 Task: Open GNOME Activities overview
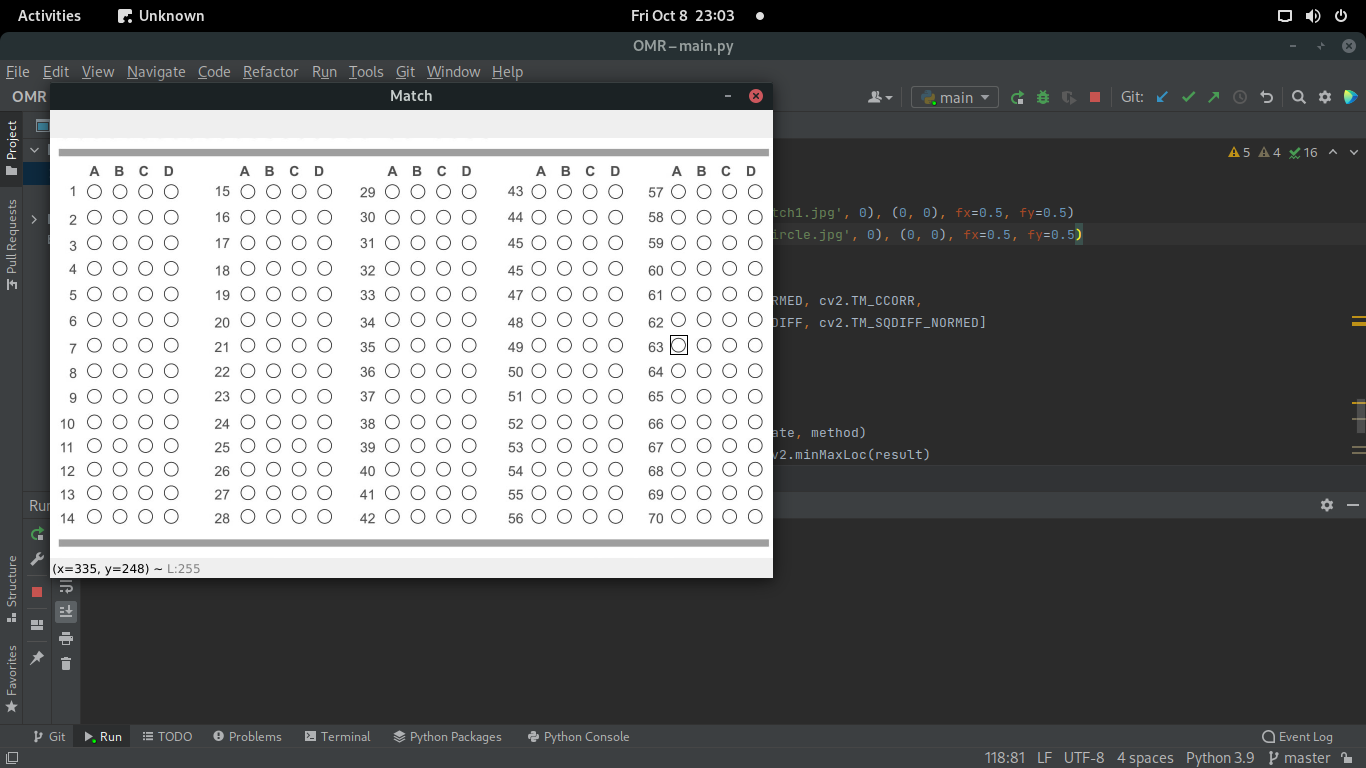(x=49, y=15)
